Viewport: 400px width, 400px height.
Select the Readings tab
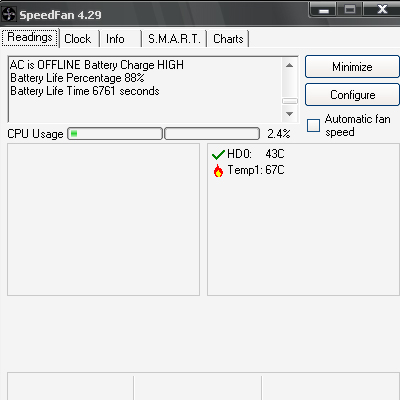[x=30, y=37]
